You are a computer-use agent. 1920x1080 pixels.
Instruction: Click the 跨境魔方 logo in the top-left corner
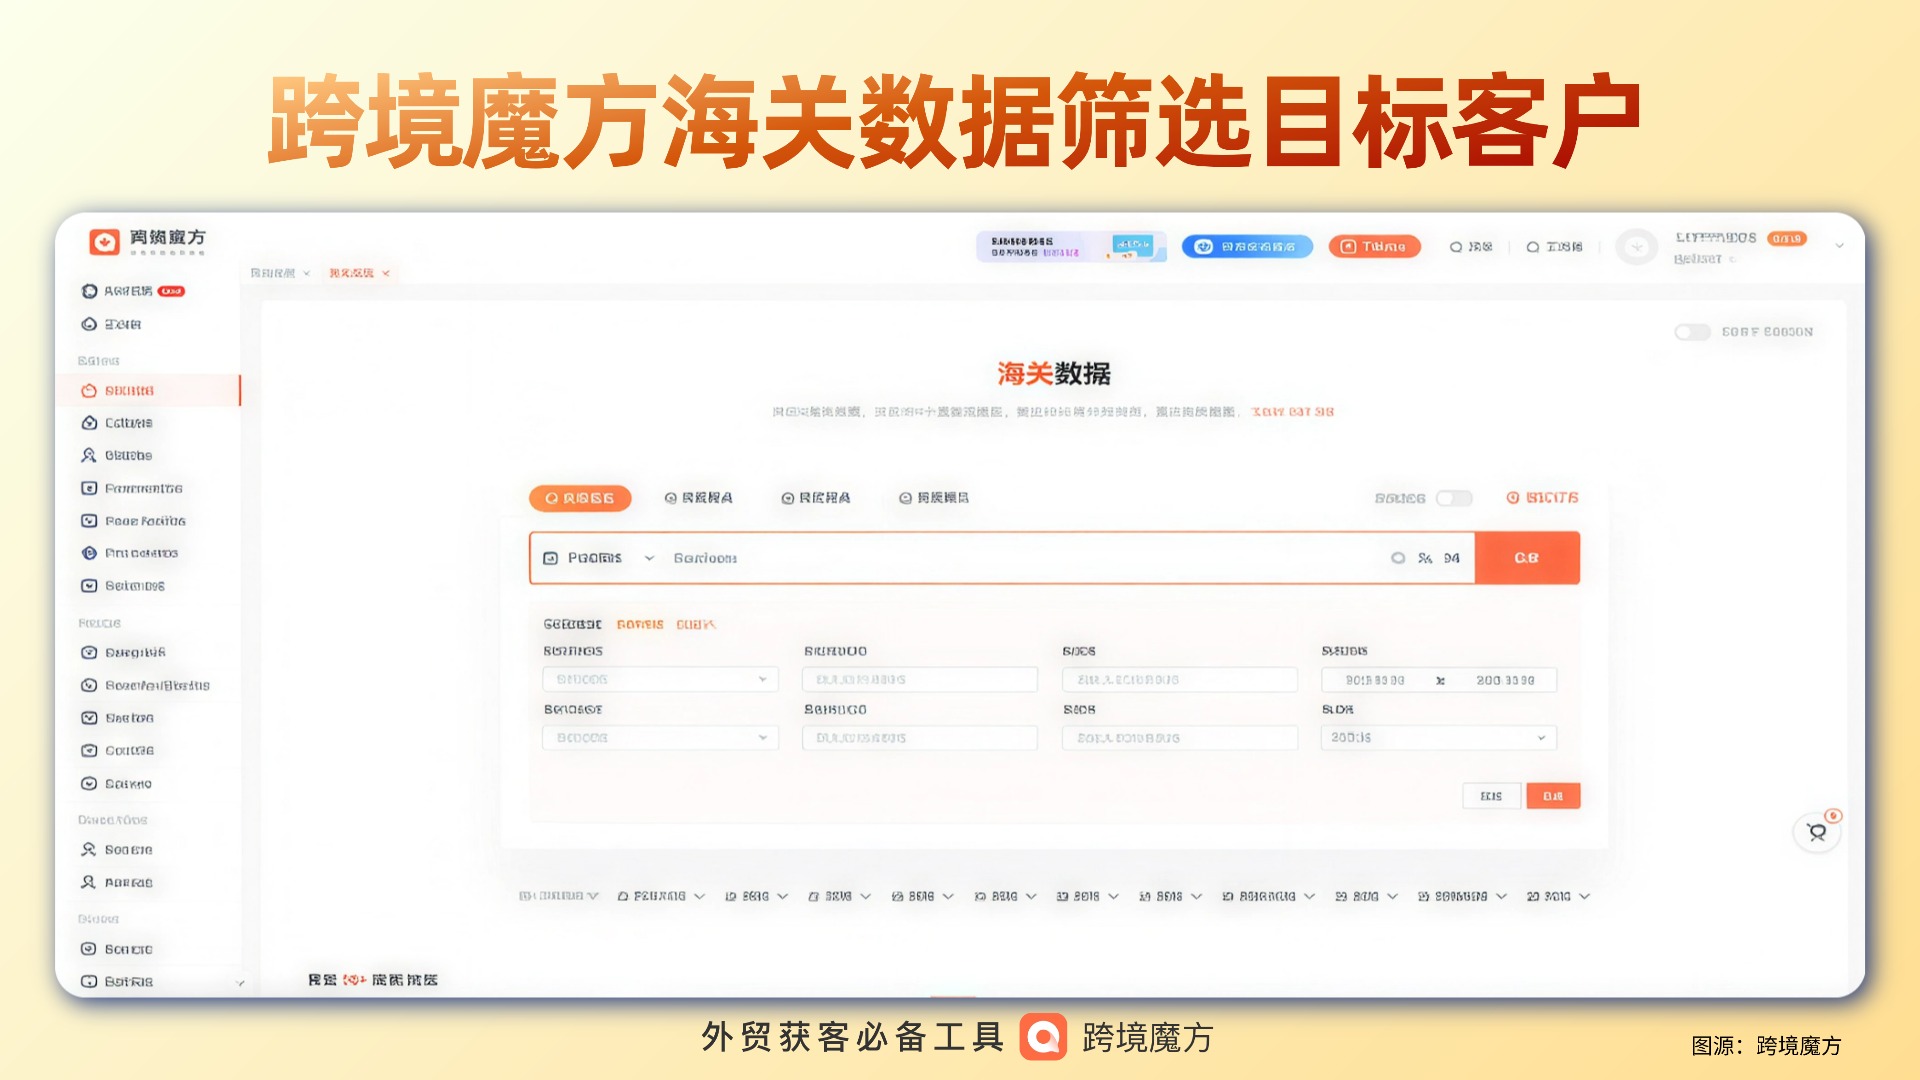point(150,241)
